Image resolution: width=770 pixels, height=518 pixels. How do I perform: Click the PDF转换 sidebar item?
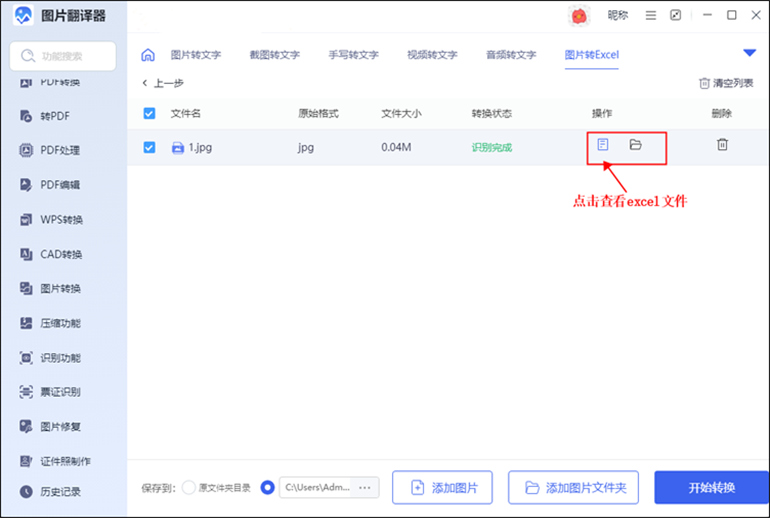click(50, 82)
